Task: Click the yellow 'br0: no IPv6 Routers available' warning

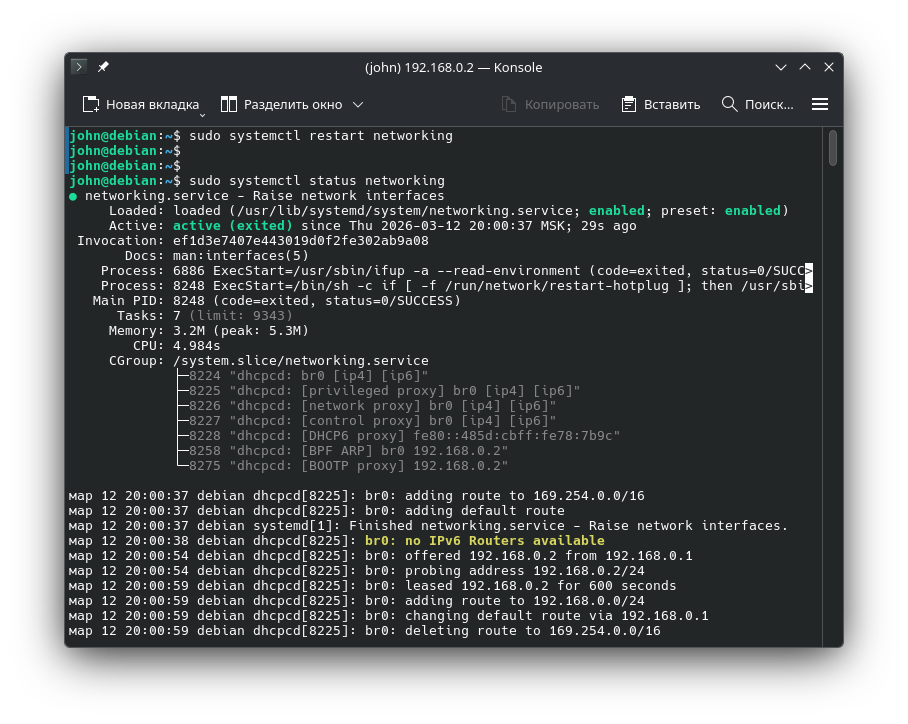Action: (485, 541)
